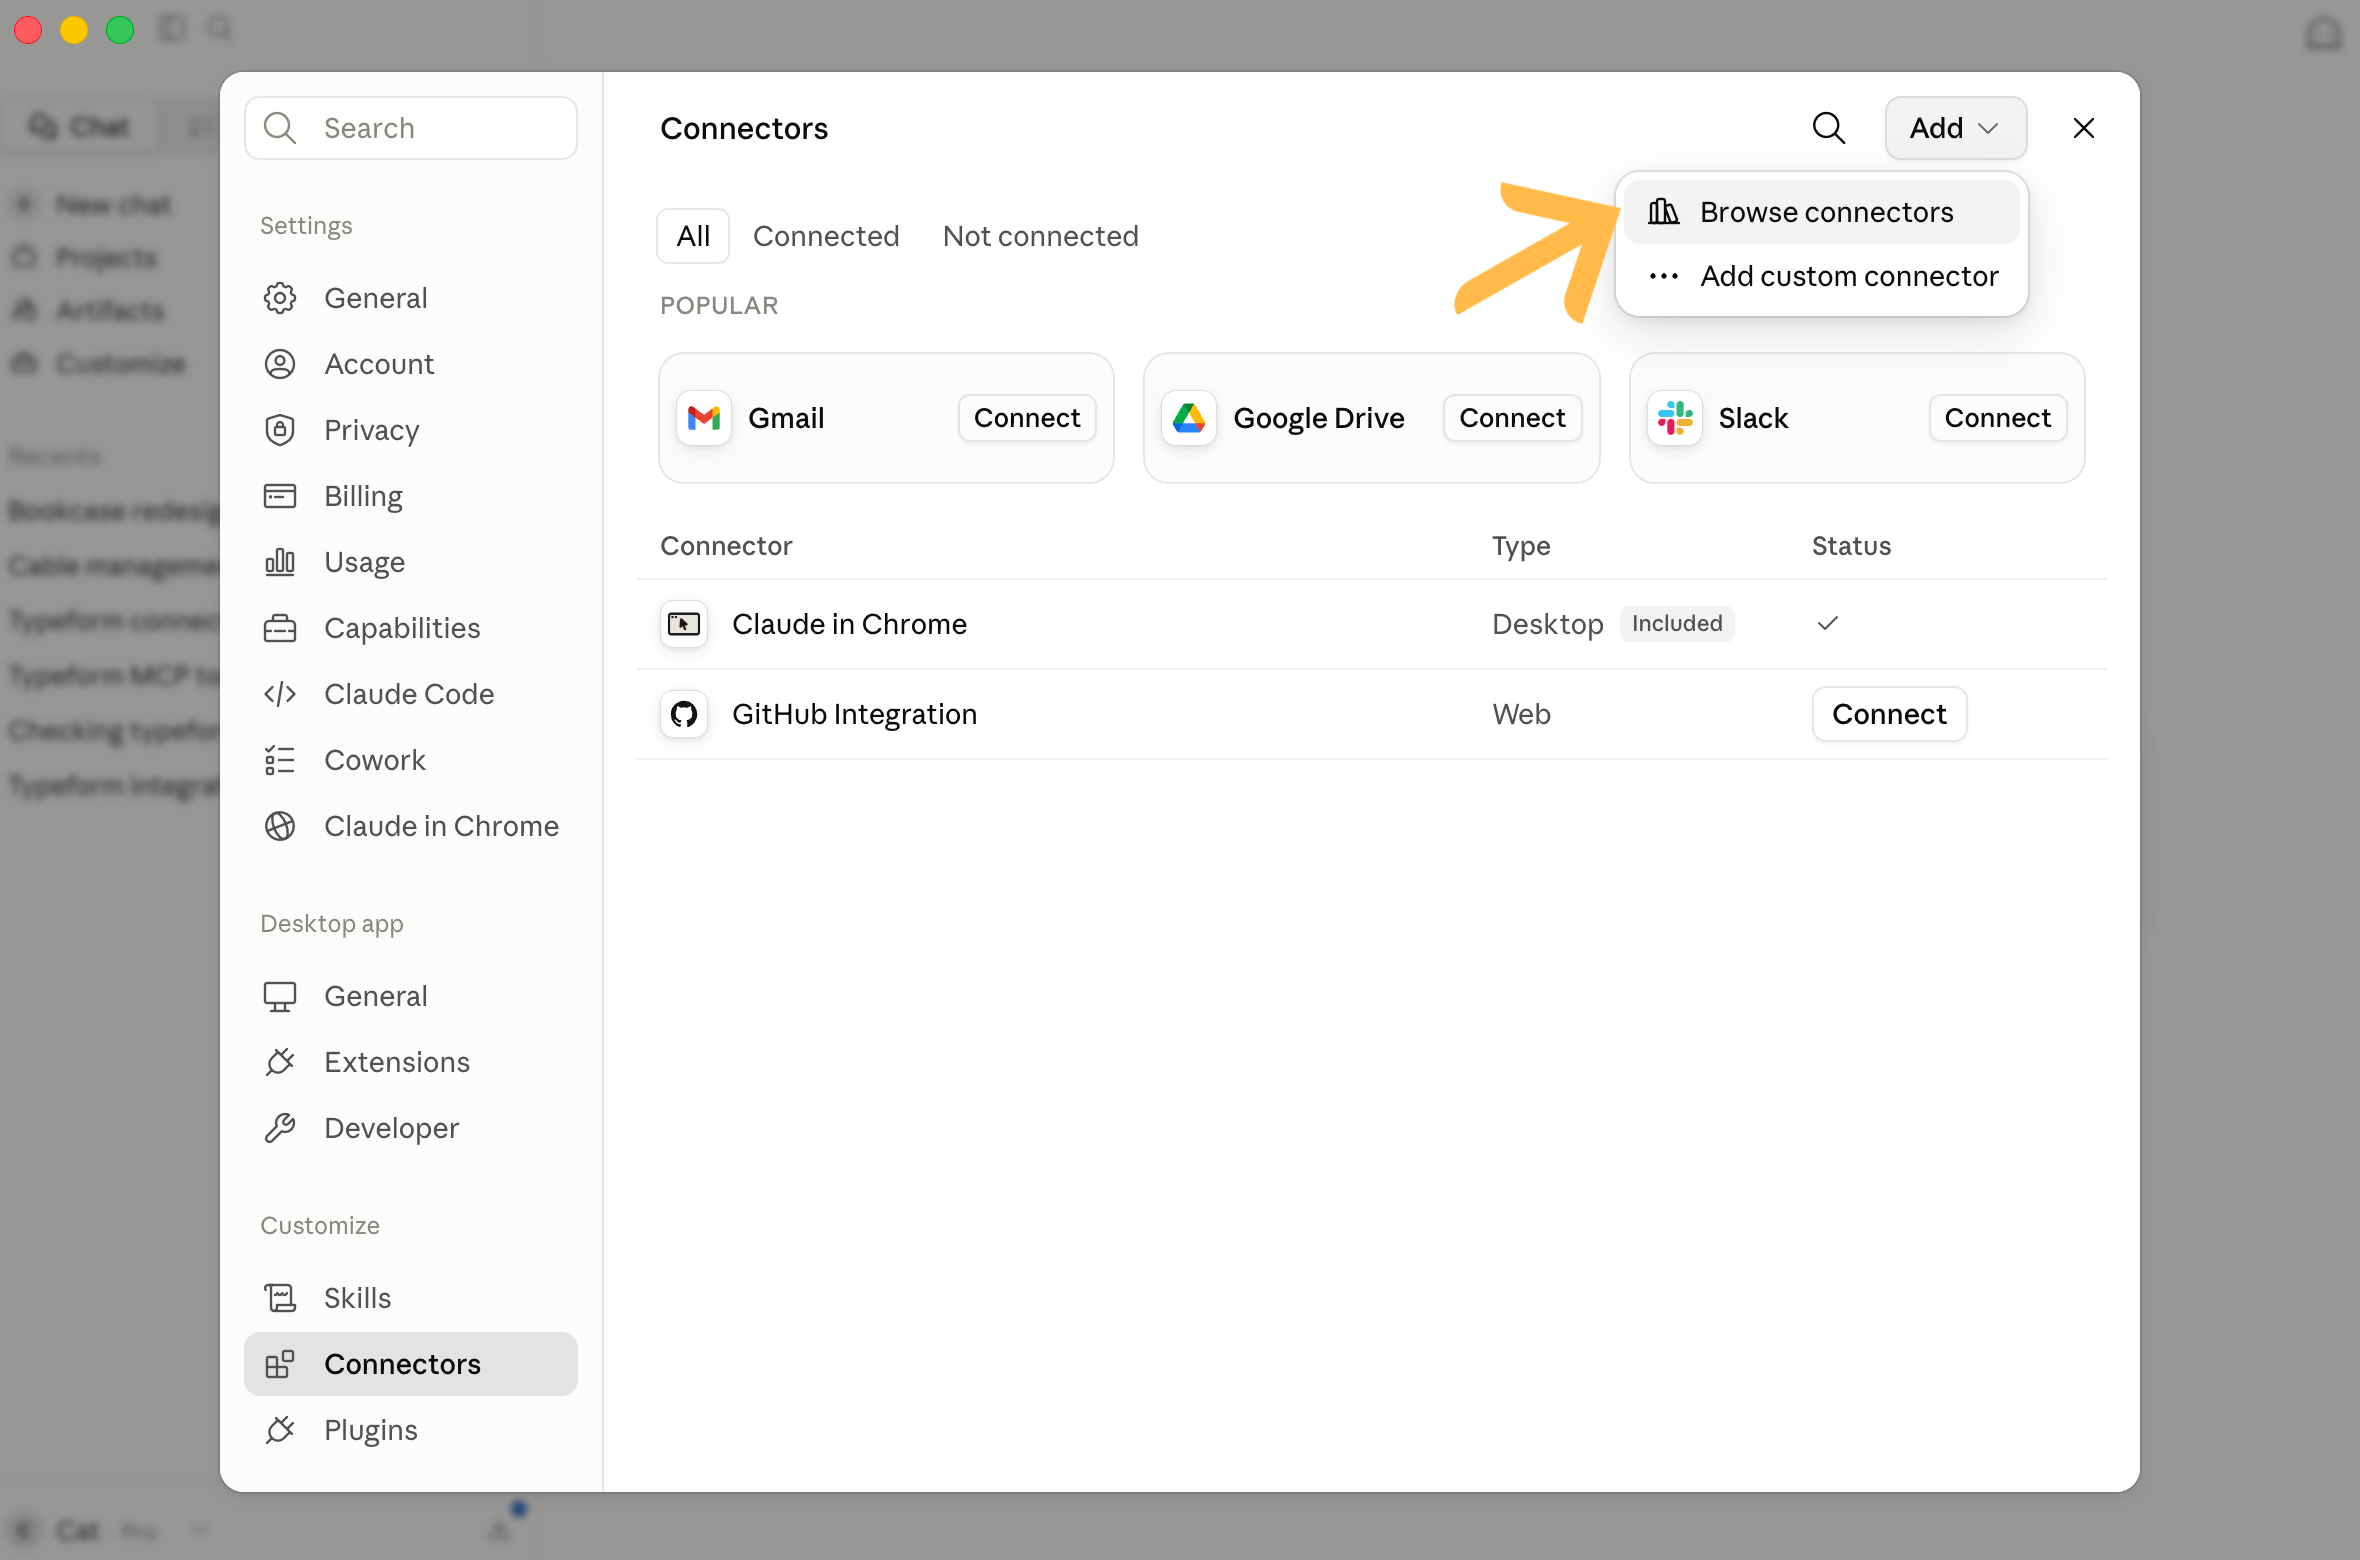Click the Google Drive logo icon

click(x=1189, y=418)
